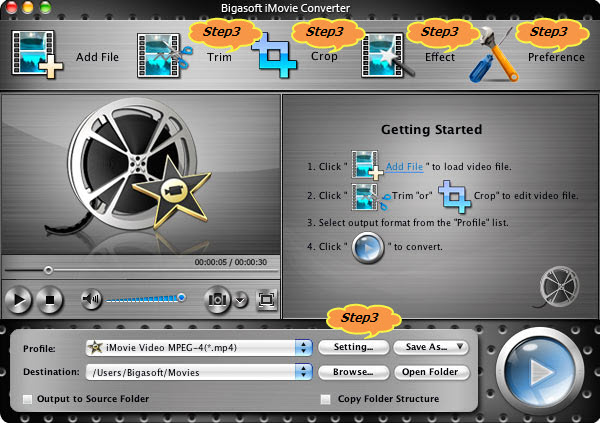Viewport: 600px width, 423px height.
Task: Click the blue Crop tool icon
Action: (274, 56)
